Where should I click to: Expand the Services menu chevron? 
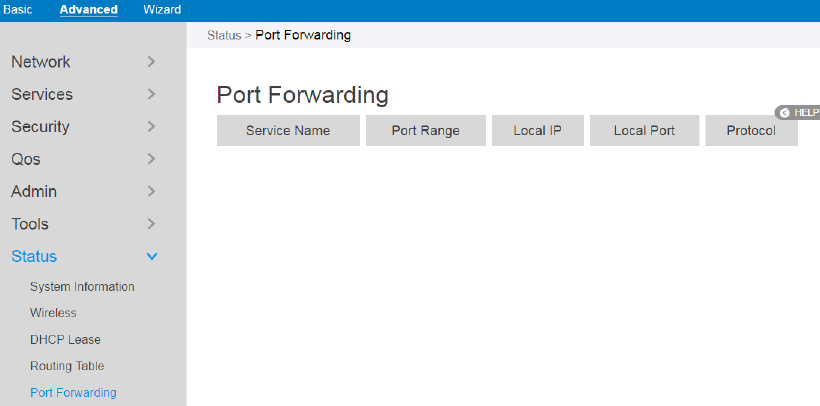pos(151,94)
